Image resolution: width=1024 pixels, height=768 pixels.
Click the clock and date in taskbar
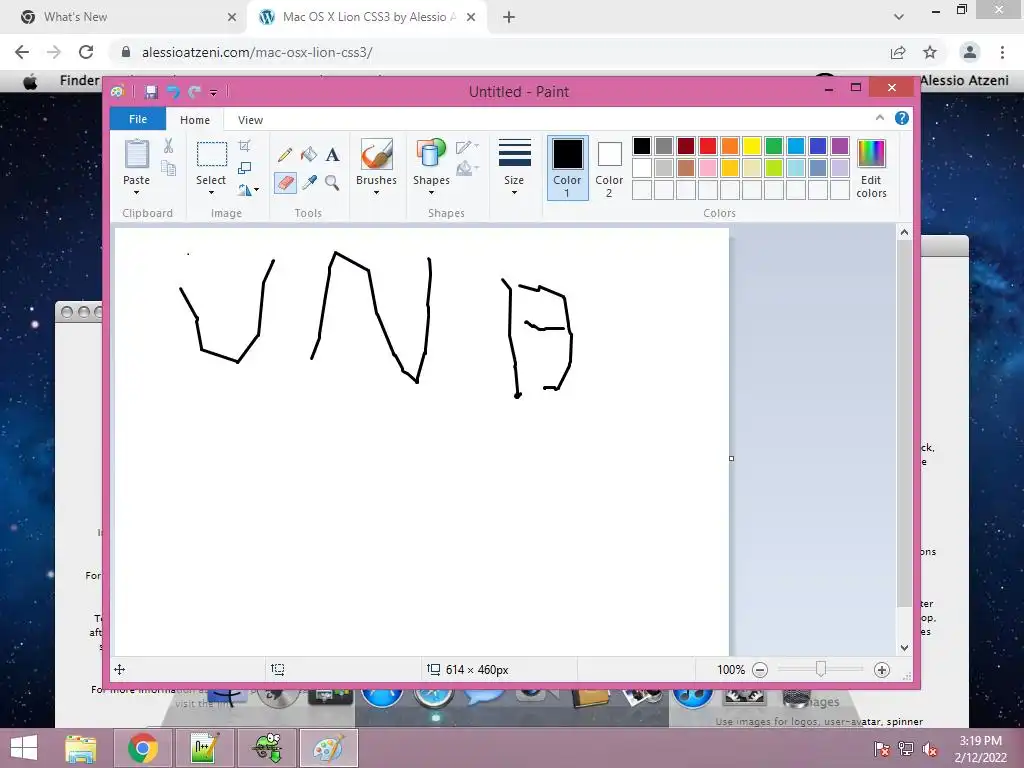pyautogui.click(x=980, y=749)
